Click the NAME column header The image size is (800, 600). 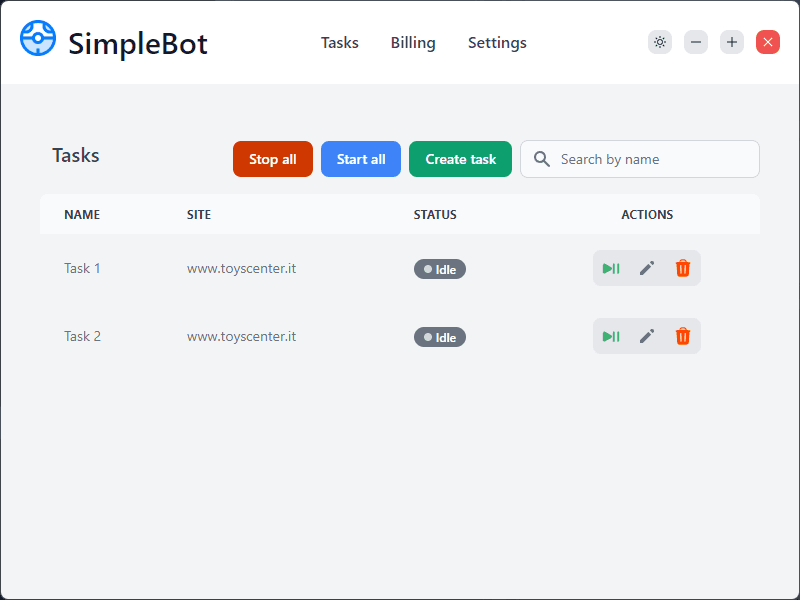point(82,214)
